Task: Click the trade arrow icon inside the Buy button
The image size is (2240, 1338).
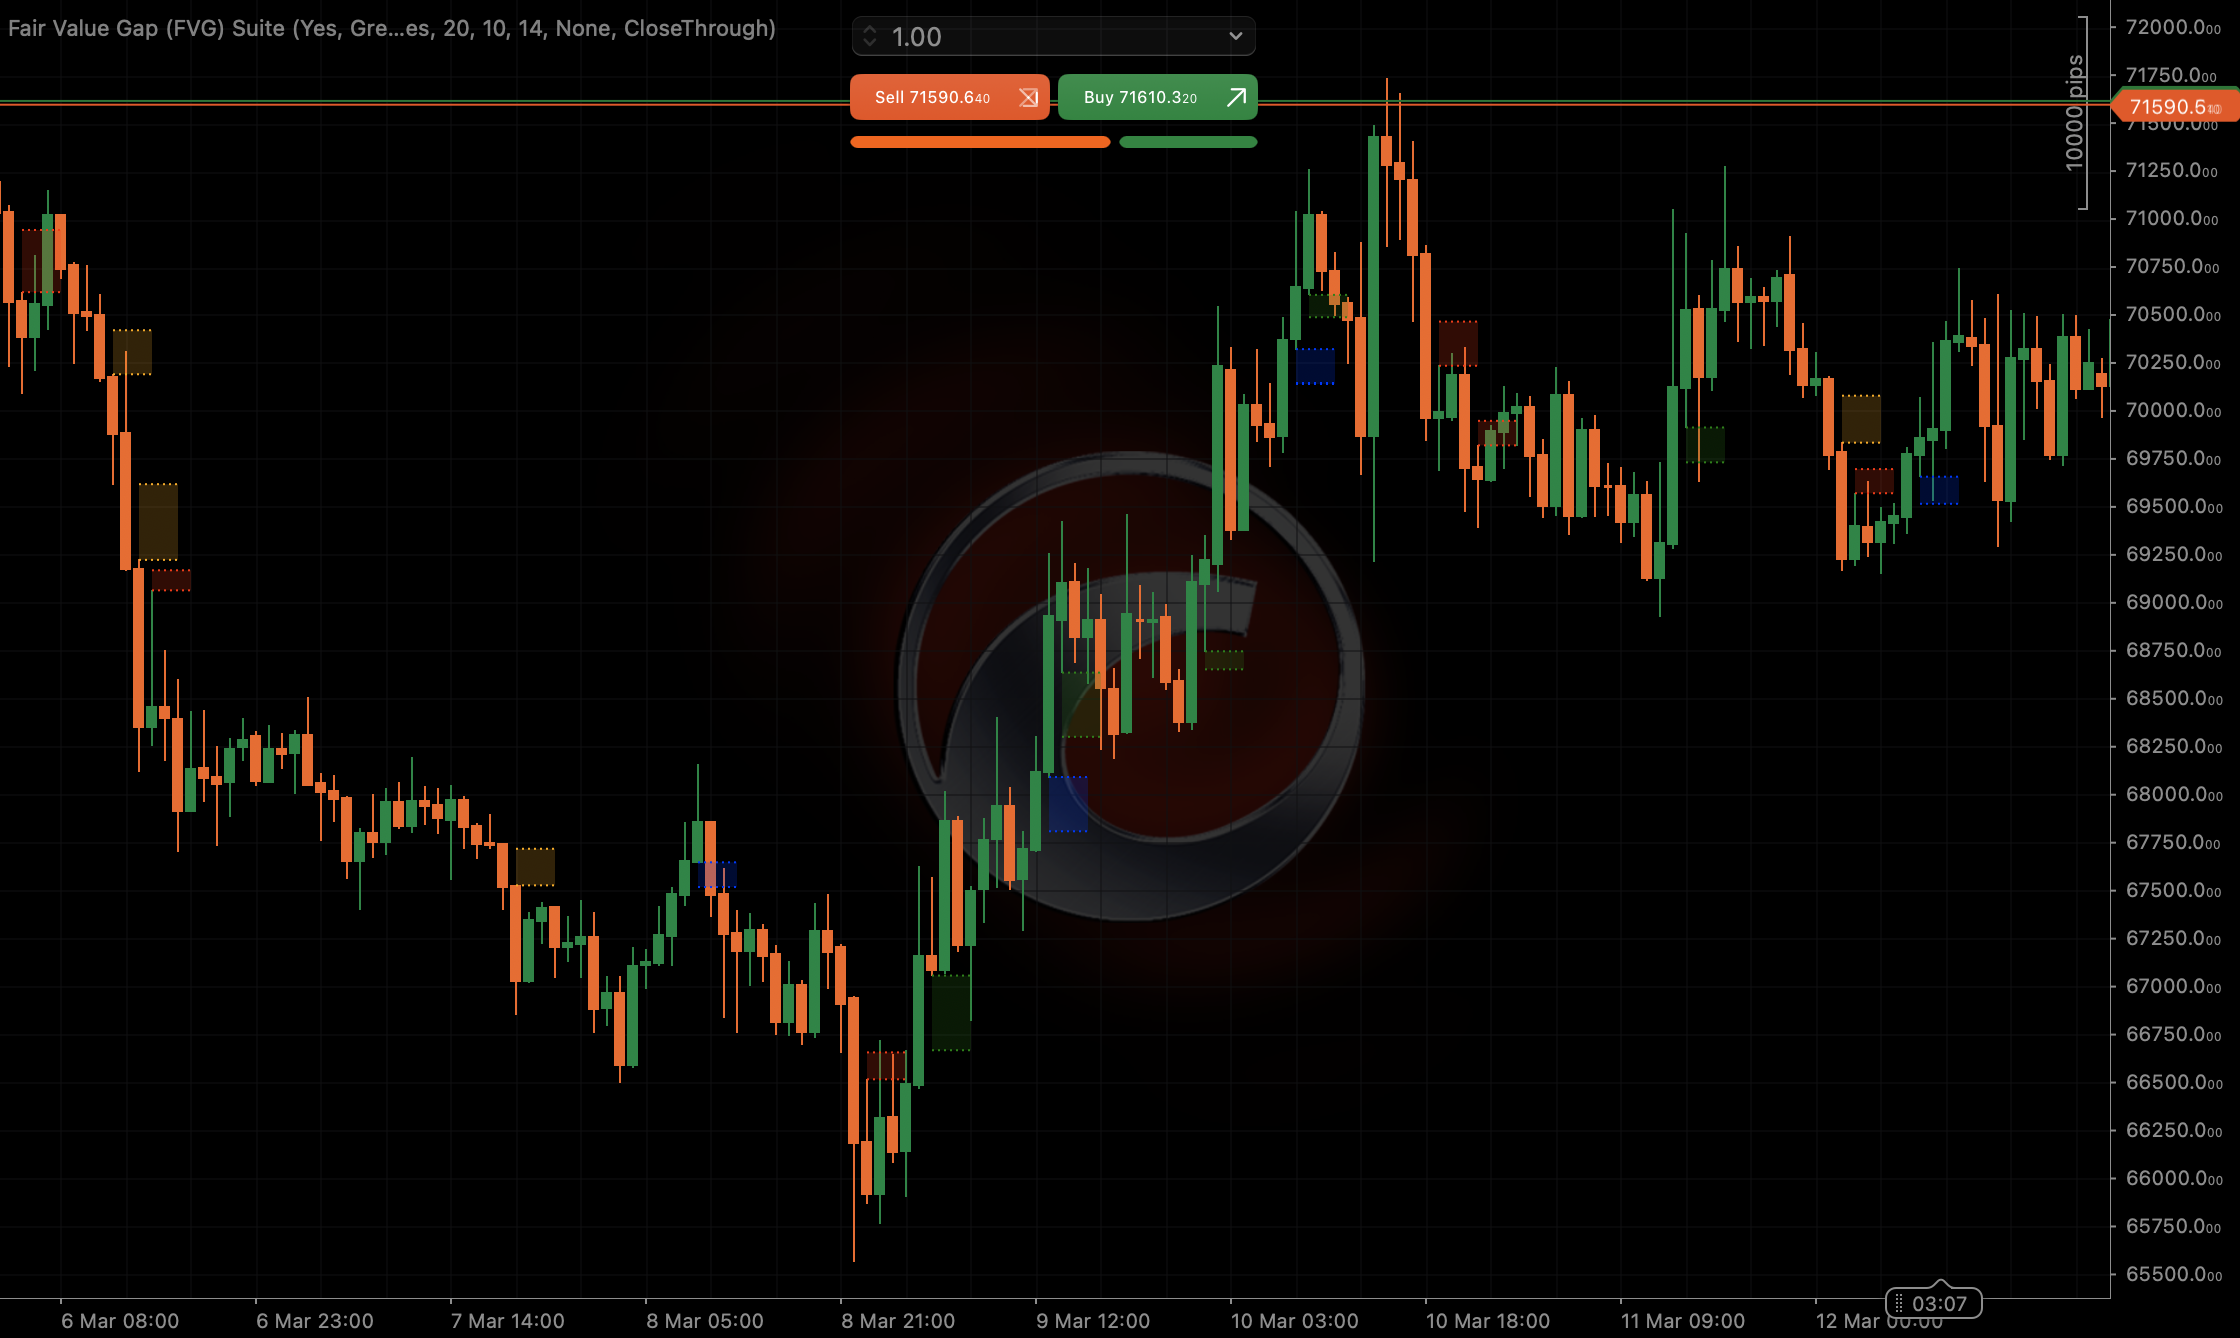Action: pos(1236,97)
